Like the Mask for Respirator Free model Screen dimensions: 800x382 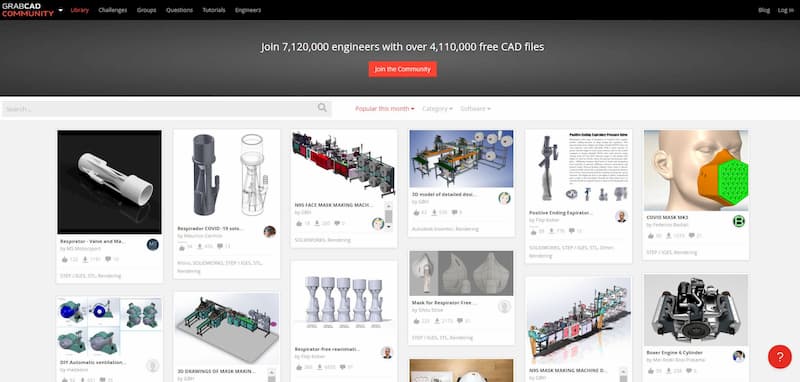[416, 321]
